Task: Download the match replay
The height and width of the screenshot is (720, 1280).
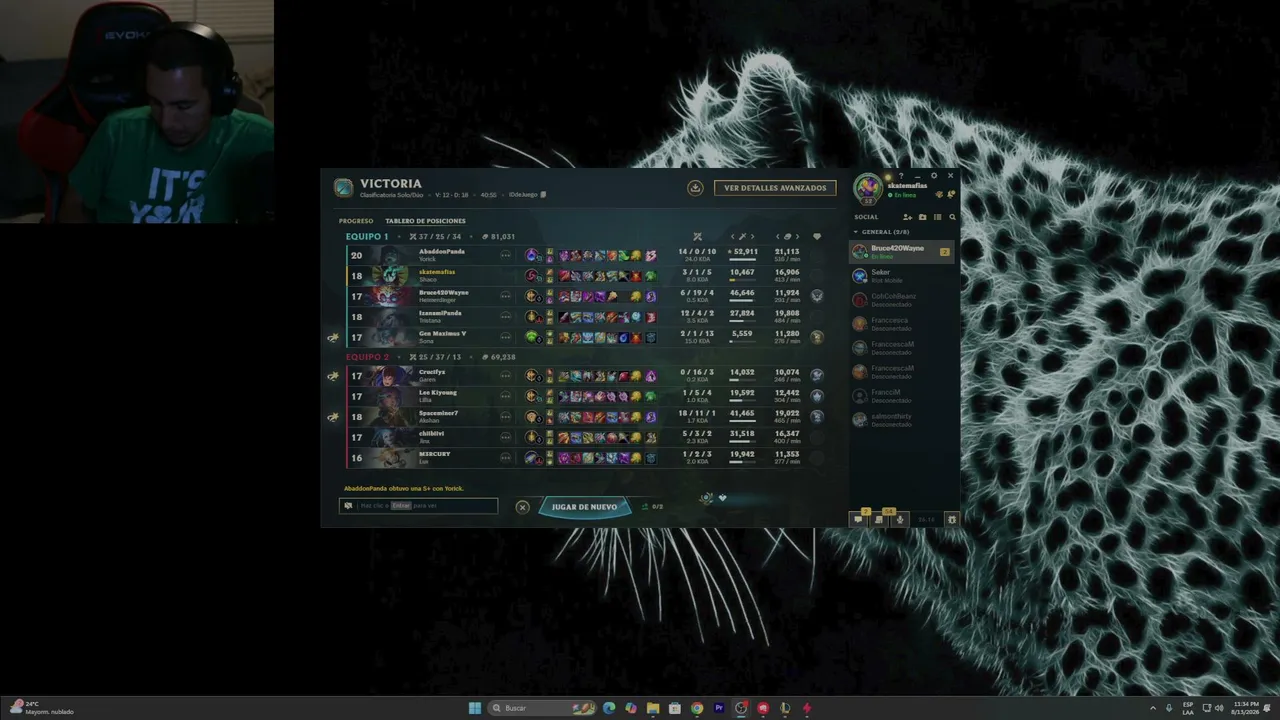Action: tap(695, 188)
